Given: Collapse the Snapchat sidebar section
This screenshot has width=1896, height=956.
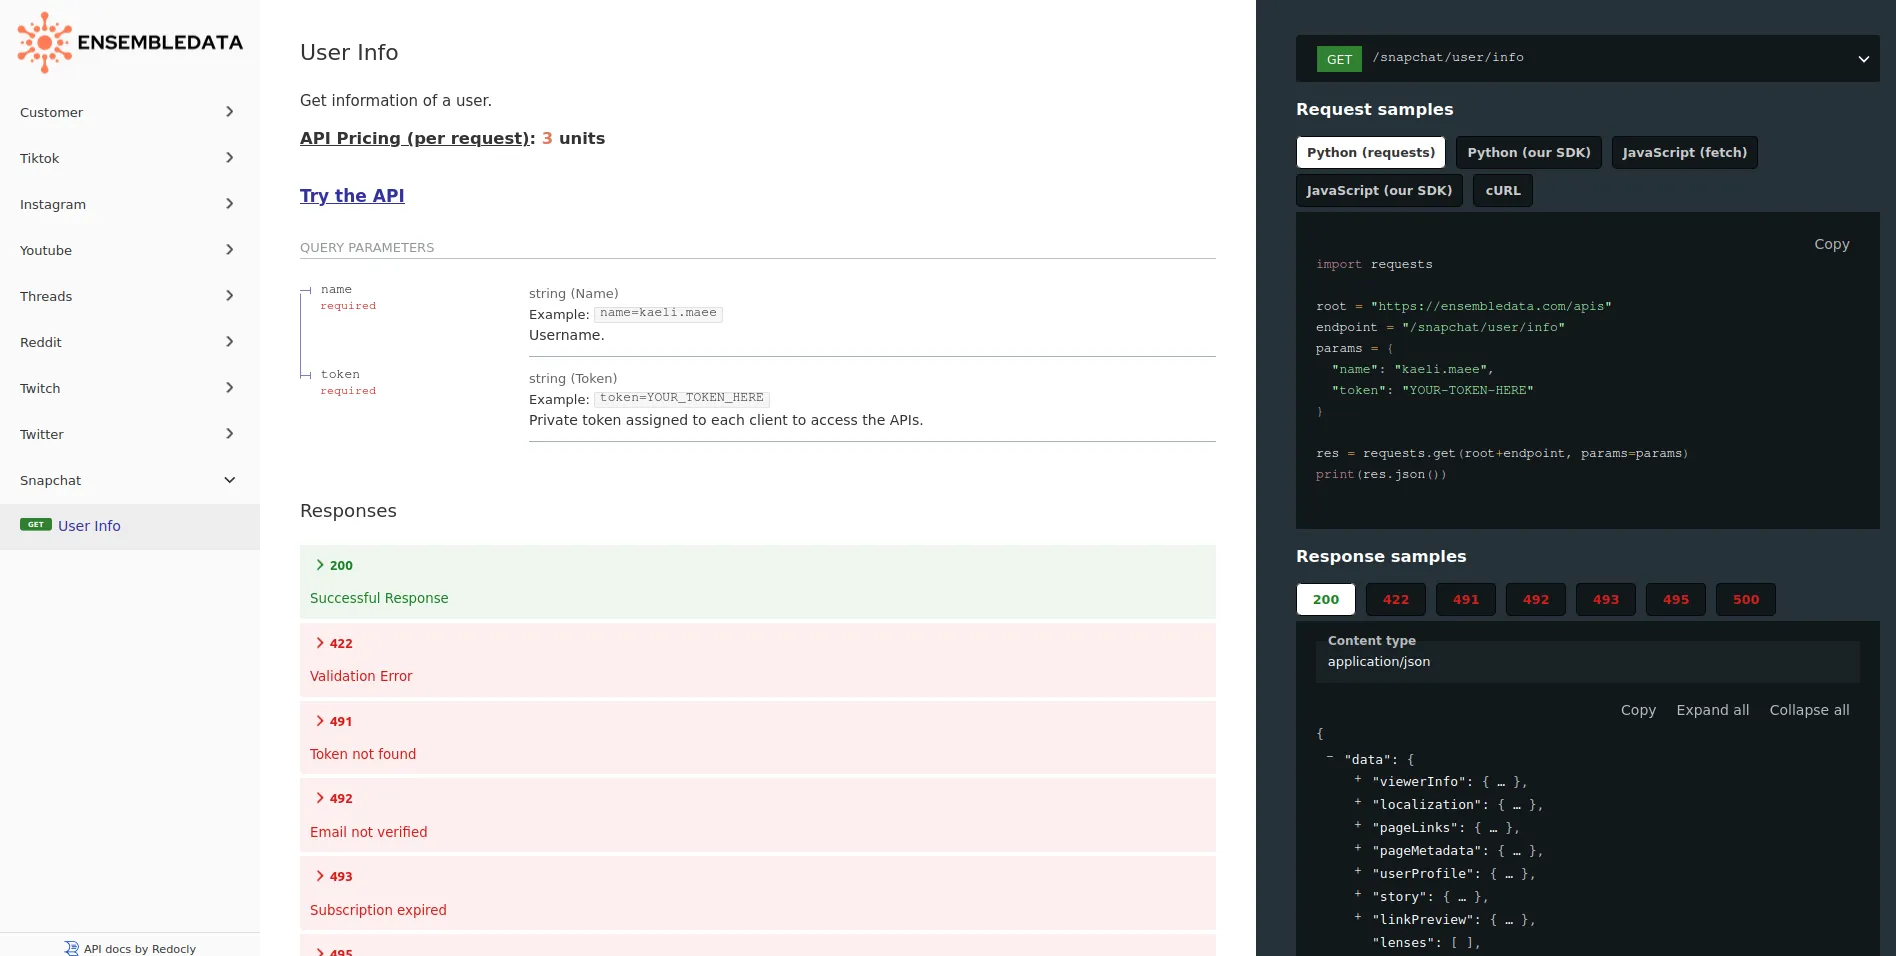Looking at the screenshot, I should [x=130, y=480].
